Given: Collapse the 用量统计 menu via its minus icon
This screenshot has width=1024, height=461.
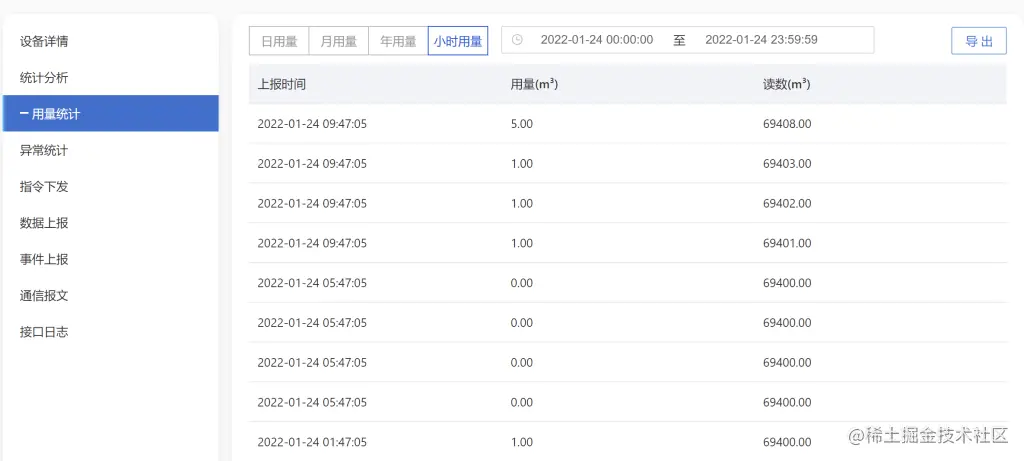Looking at the screenshot, I should point(24,114).
